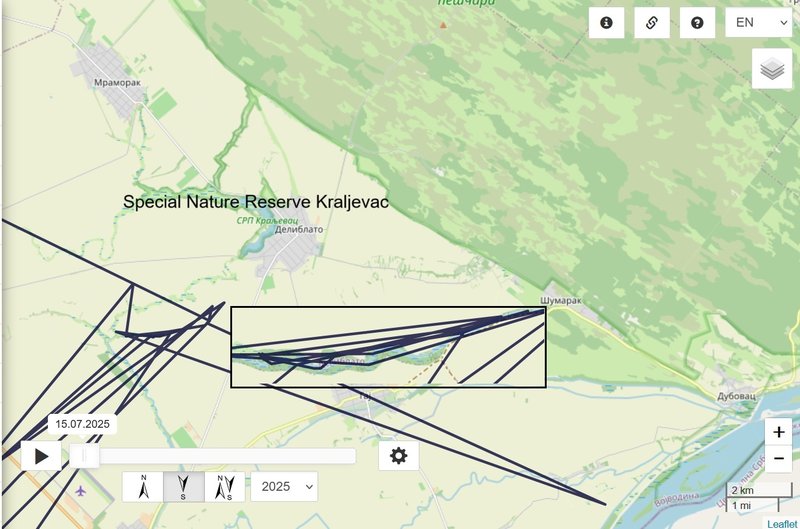
Task: Click the timeline slider handle
Action: coord(84,456)
